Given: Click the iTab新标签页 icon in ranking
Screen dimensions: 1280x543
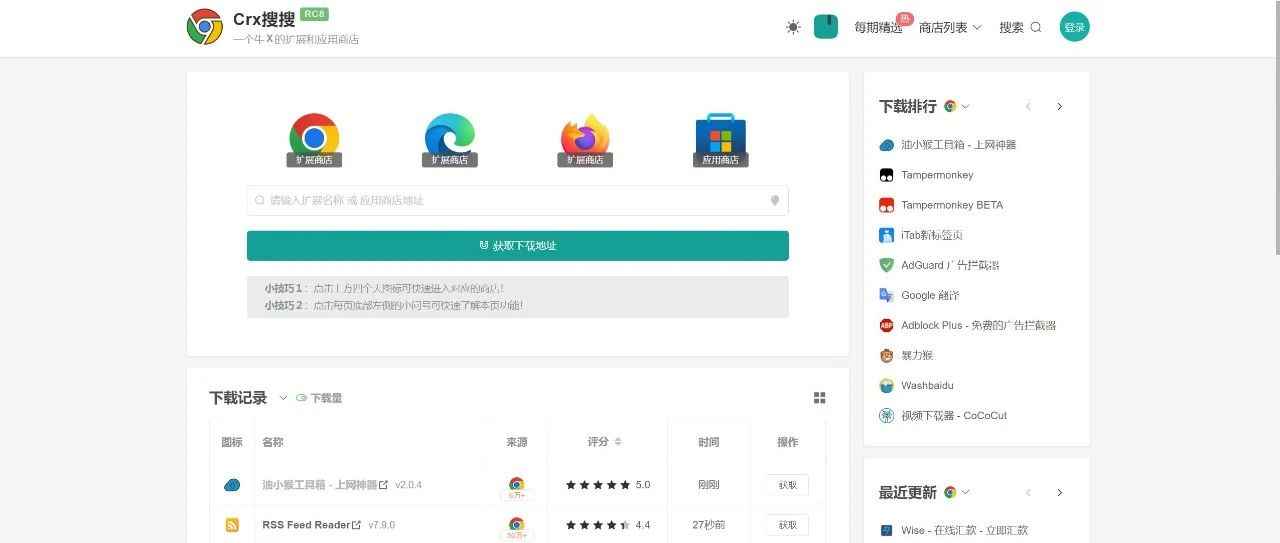Looking at the screenshot, I should 886,235.
